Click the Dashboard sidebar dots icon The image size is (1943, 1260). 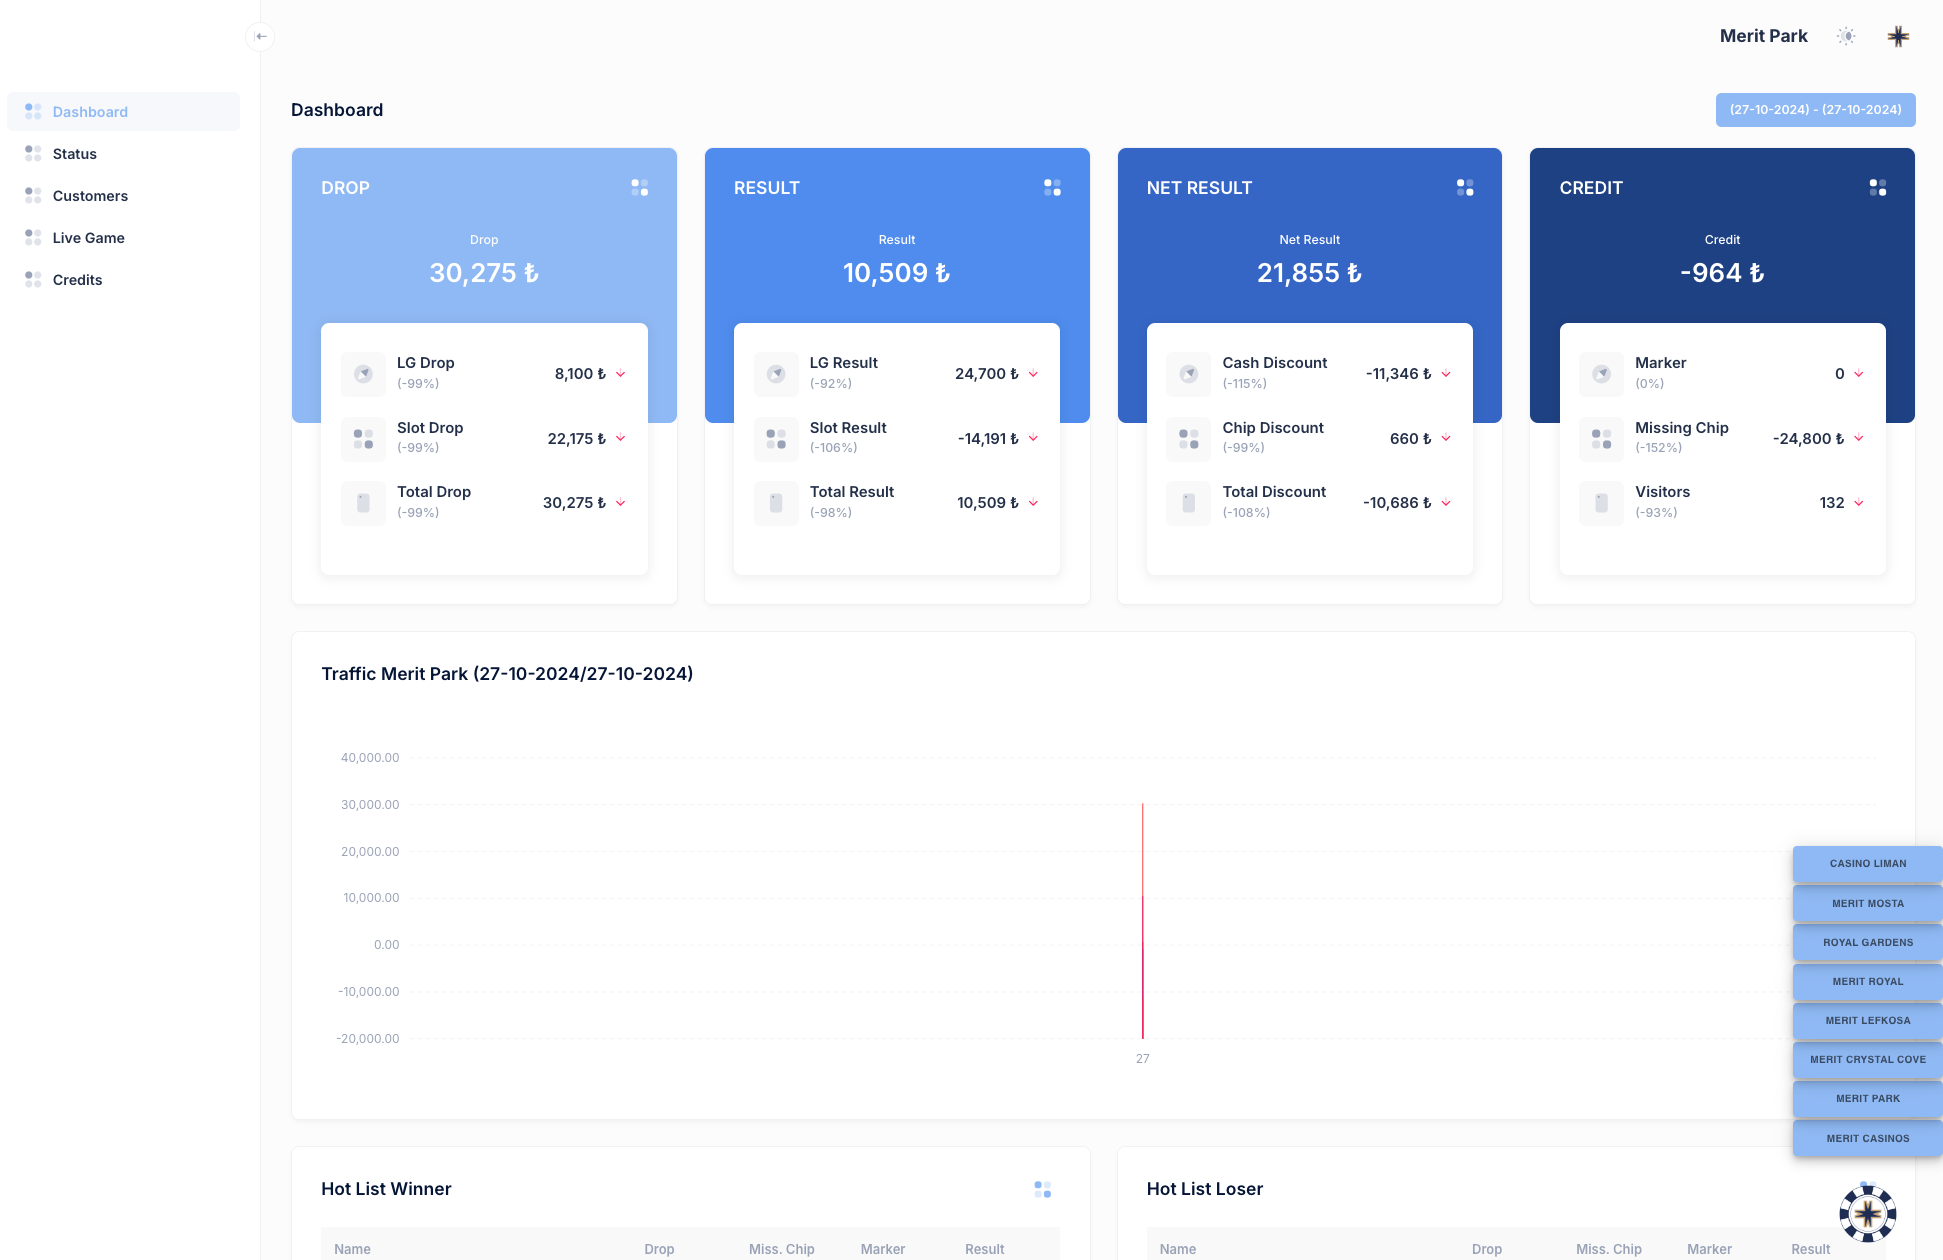[x=33, y=111]
